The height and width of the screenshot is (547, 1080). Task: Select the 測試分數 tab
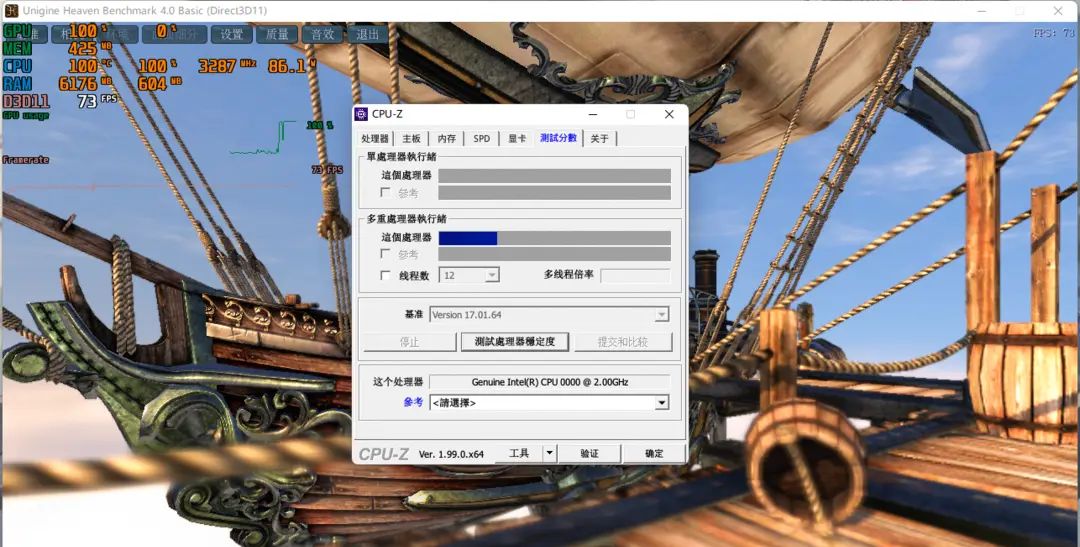click(x=559, y=138)
